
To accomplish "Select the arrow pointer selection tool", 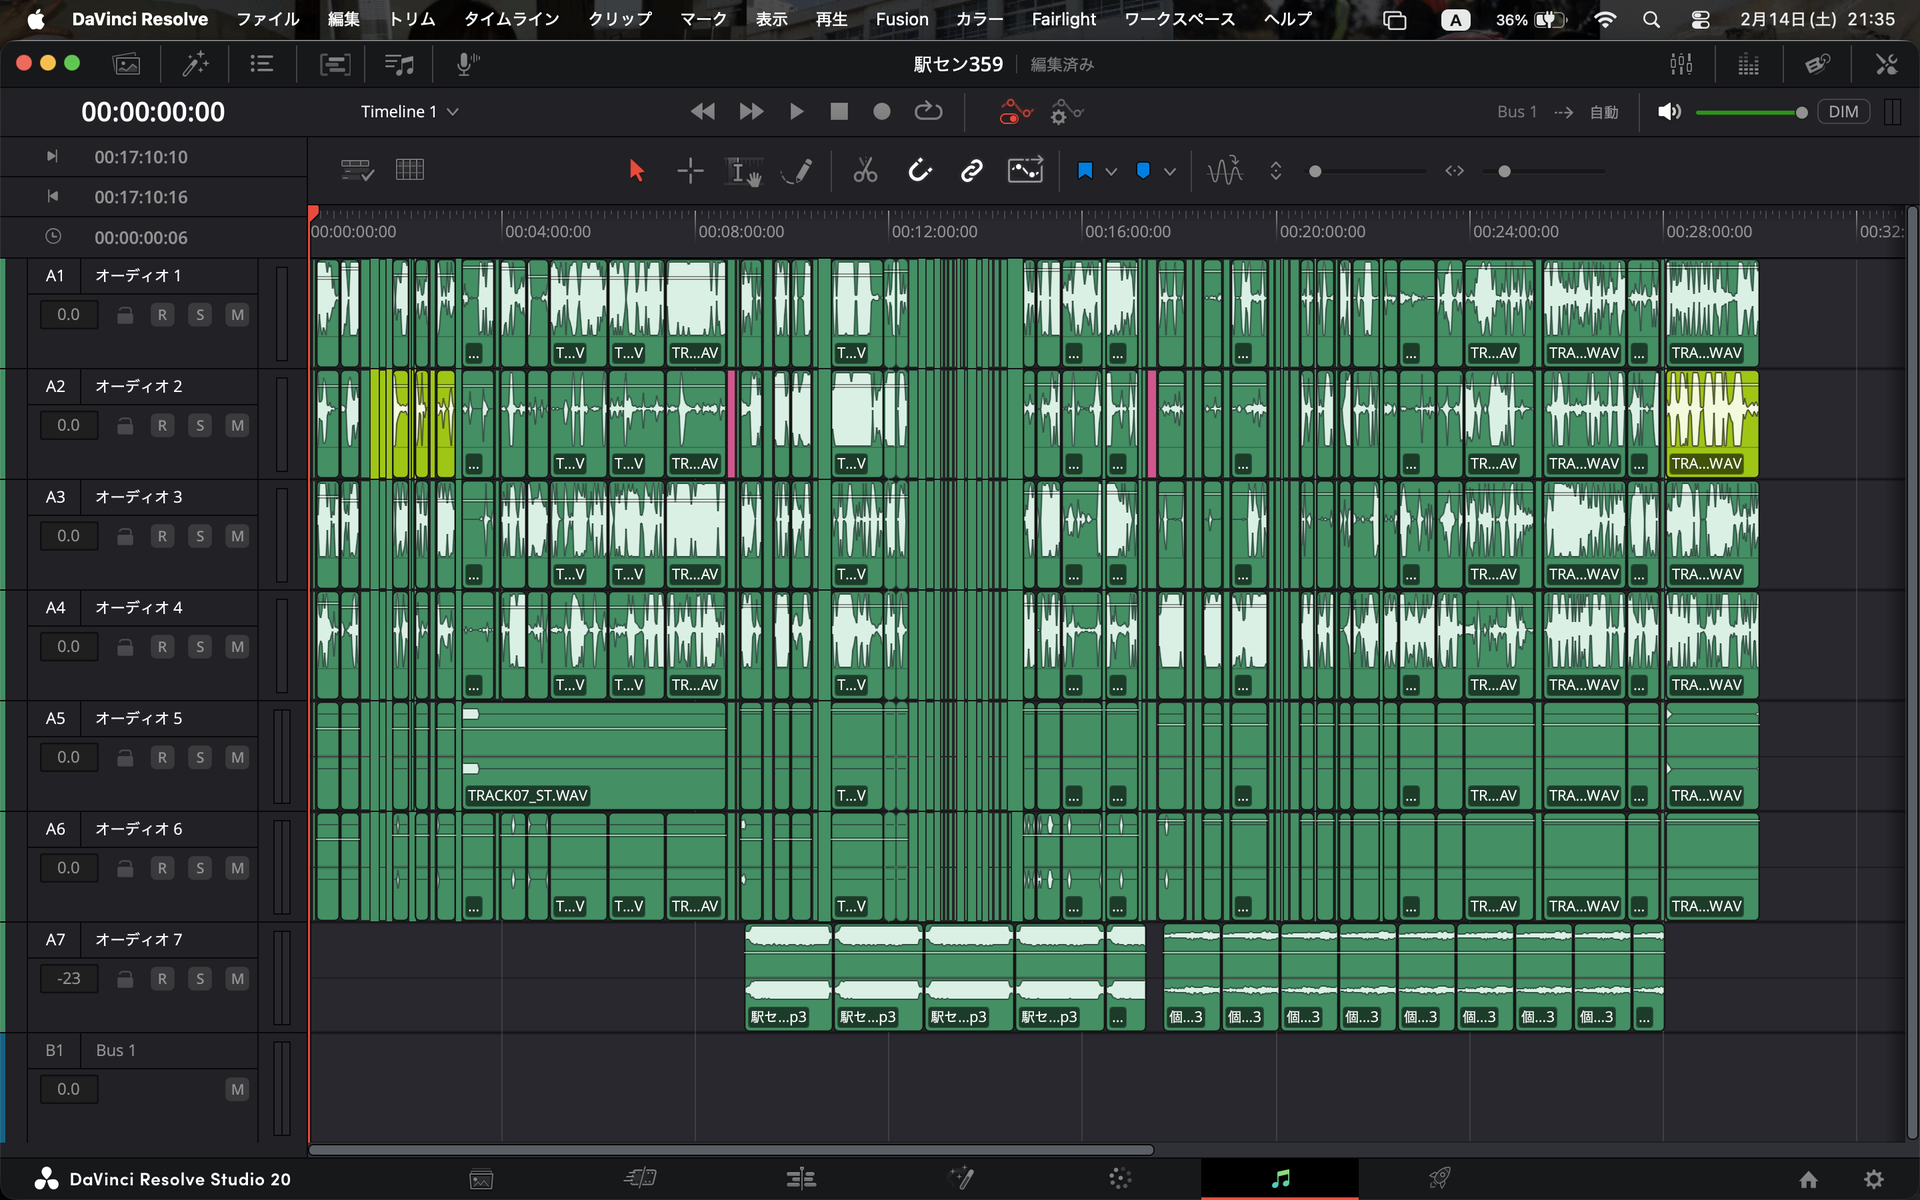I will (636, 171).
